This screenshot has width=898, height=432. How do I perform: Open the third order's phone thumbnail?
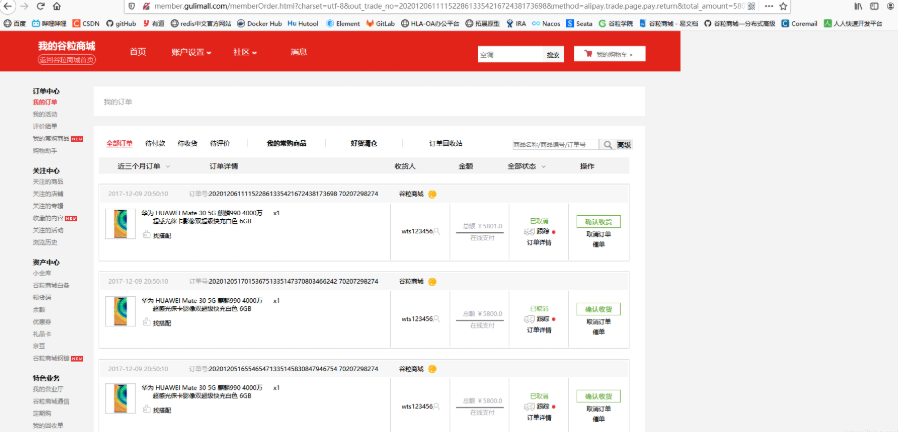click(x=120, y=398)
